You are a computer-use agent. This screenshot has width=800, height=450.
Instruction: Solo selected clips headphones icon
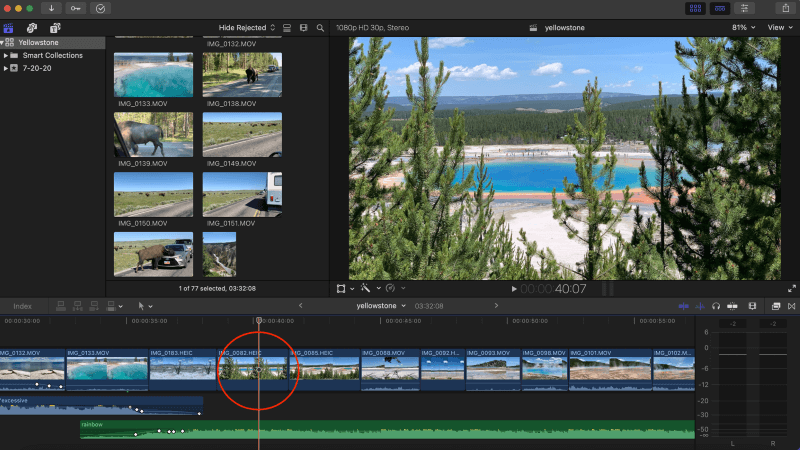pos(716,306)
